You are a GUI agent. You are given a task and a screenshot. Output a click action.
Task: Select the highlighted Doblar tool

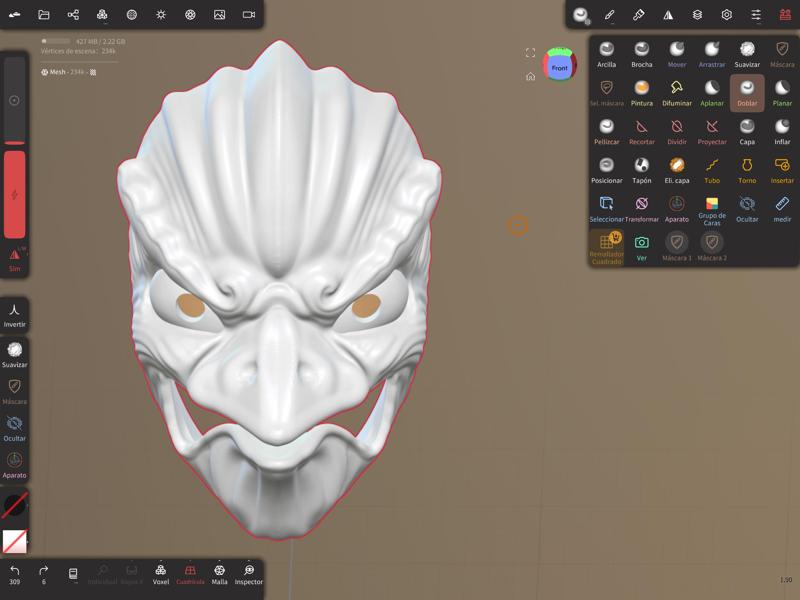pyautogui.click(x=747, y=93)
